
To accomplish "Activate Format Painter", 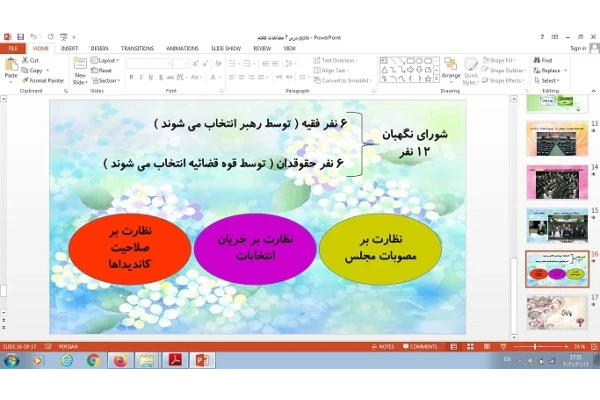I will tap(43, 80).
